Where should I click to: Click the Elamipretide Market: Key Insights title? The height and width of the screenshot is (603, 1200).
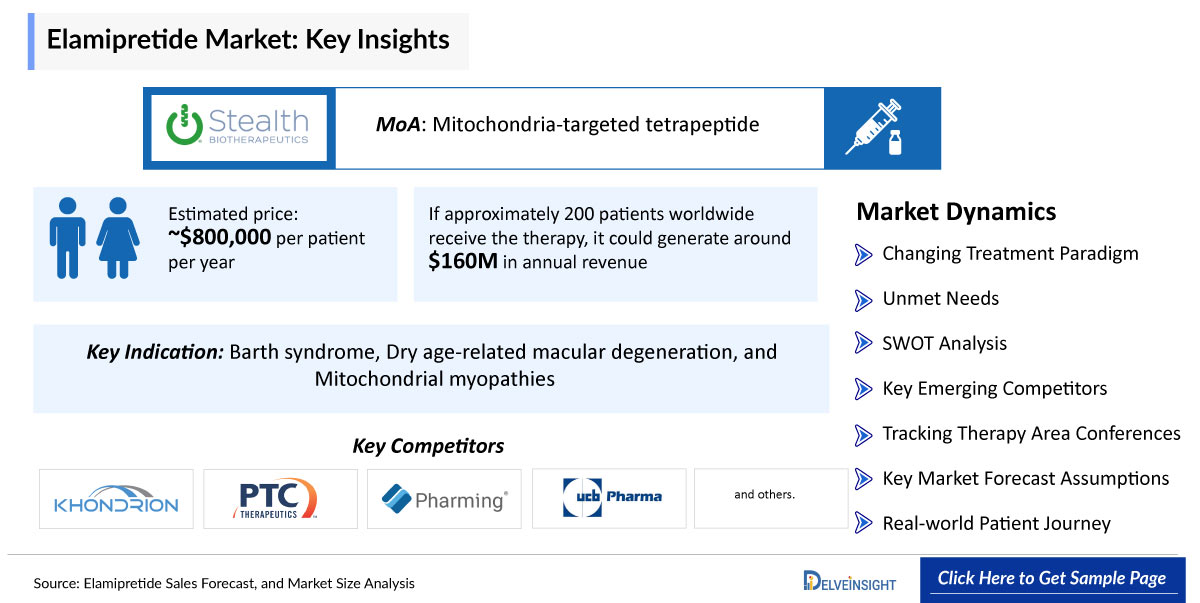[248, 40]
